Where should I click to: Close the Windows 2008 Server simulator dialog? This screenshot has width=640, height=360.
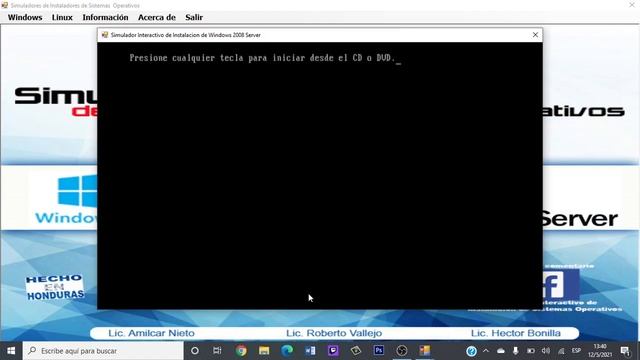click(x=535, y=35)
